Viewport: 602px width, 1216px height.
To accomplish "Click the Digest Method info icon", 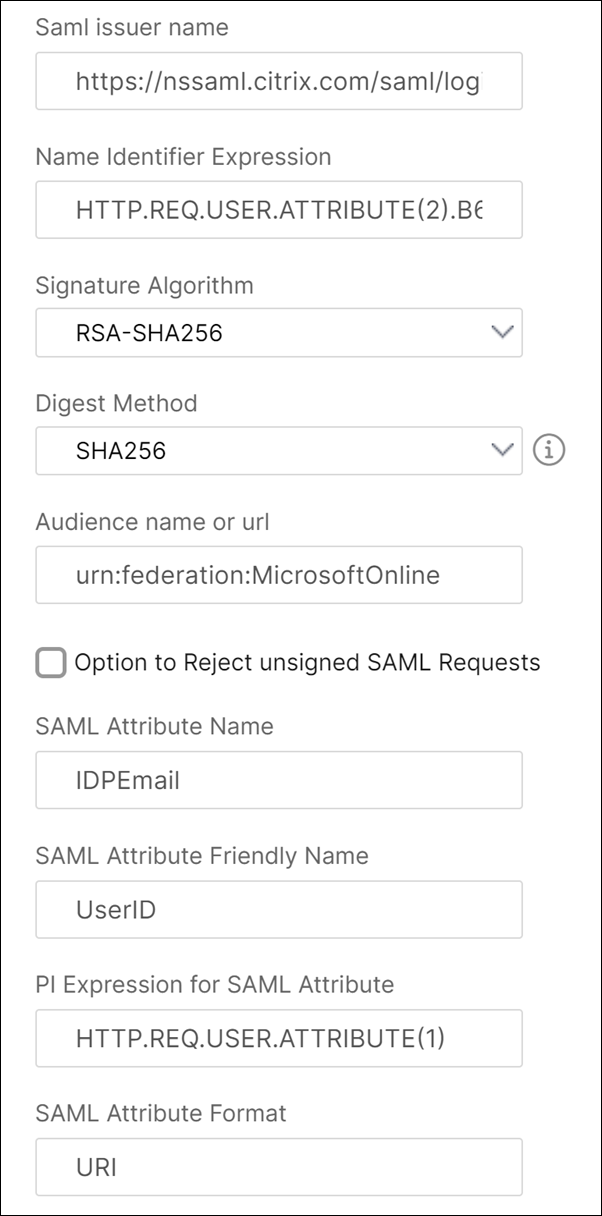I will point(549,451).
